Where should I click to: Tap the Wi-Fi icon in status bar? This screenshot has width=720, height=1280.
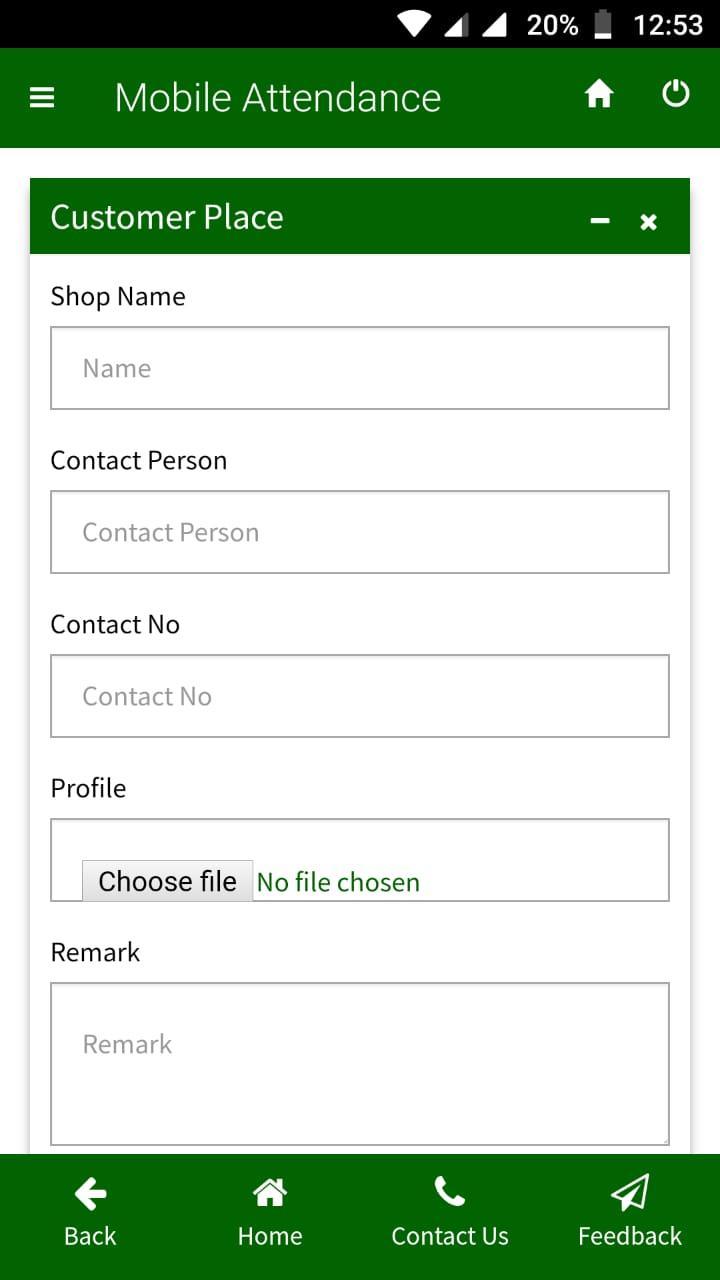pyautogui.click(x=414, y=24)
